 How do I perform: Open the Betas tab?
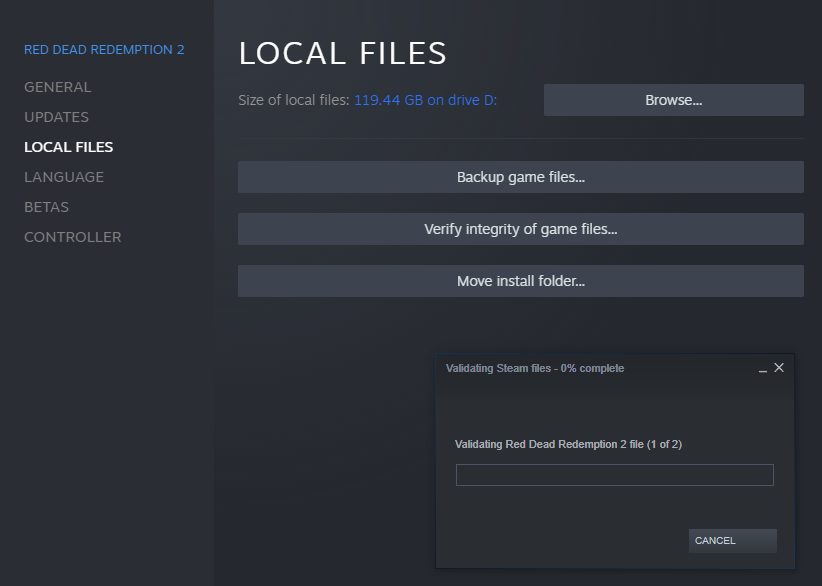(x=46, y=207)
